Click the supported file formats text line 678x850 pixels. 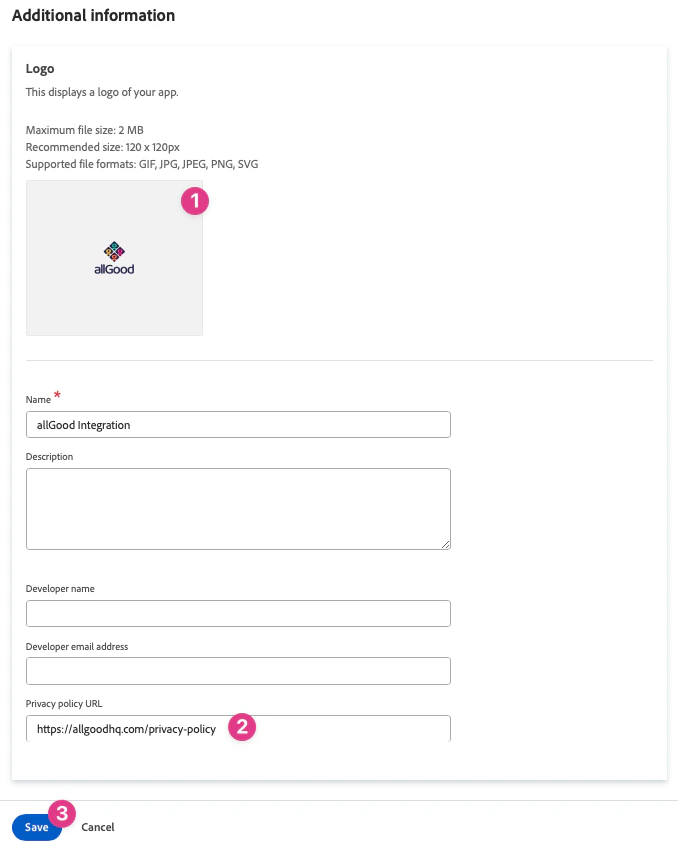coord(142,164)
